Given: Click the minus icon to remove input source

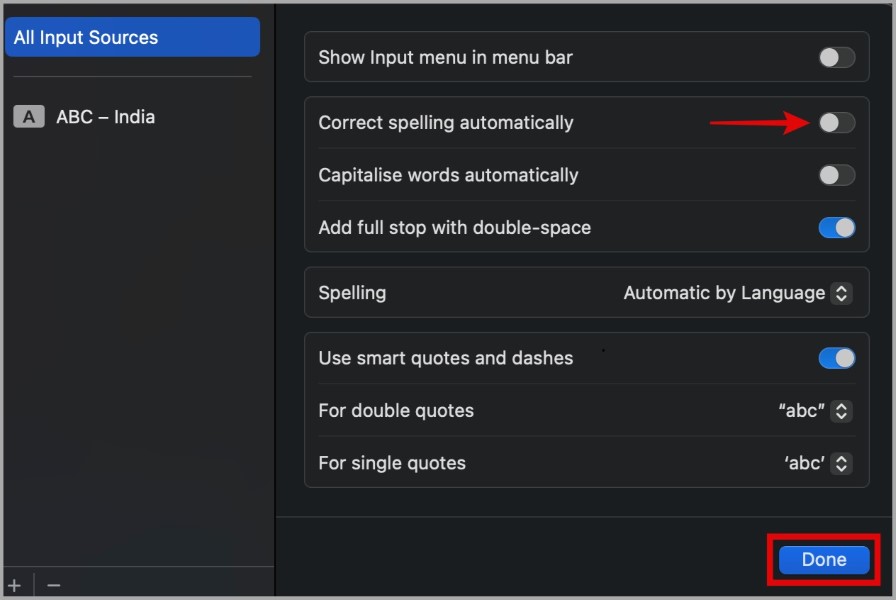Looking at the screenshot, I should [x=54, y=585].
